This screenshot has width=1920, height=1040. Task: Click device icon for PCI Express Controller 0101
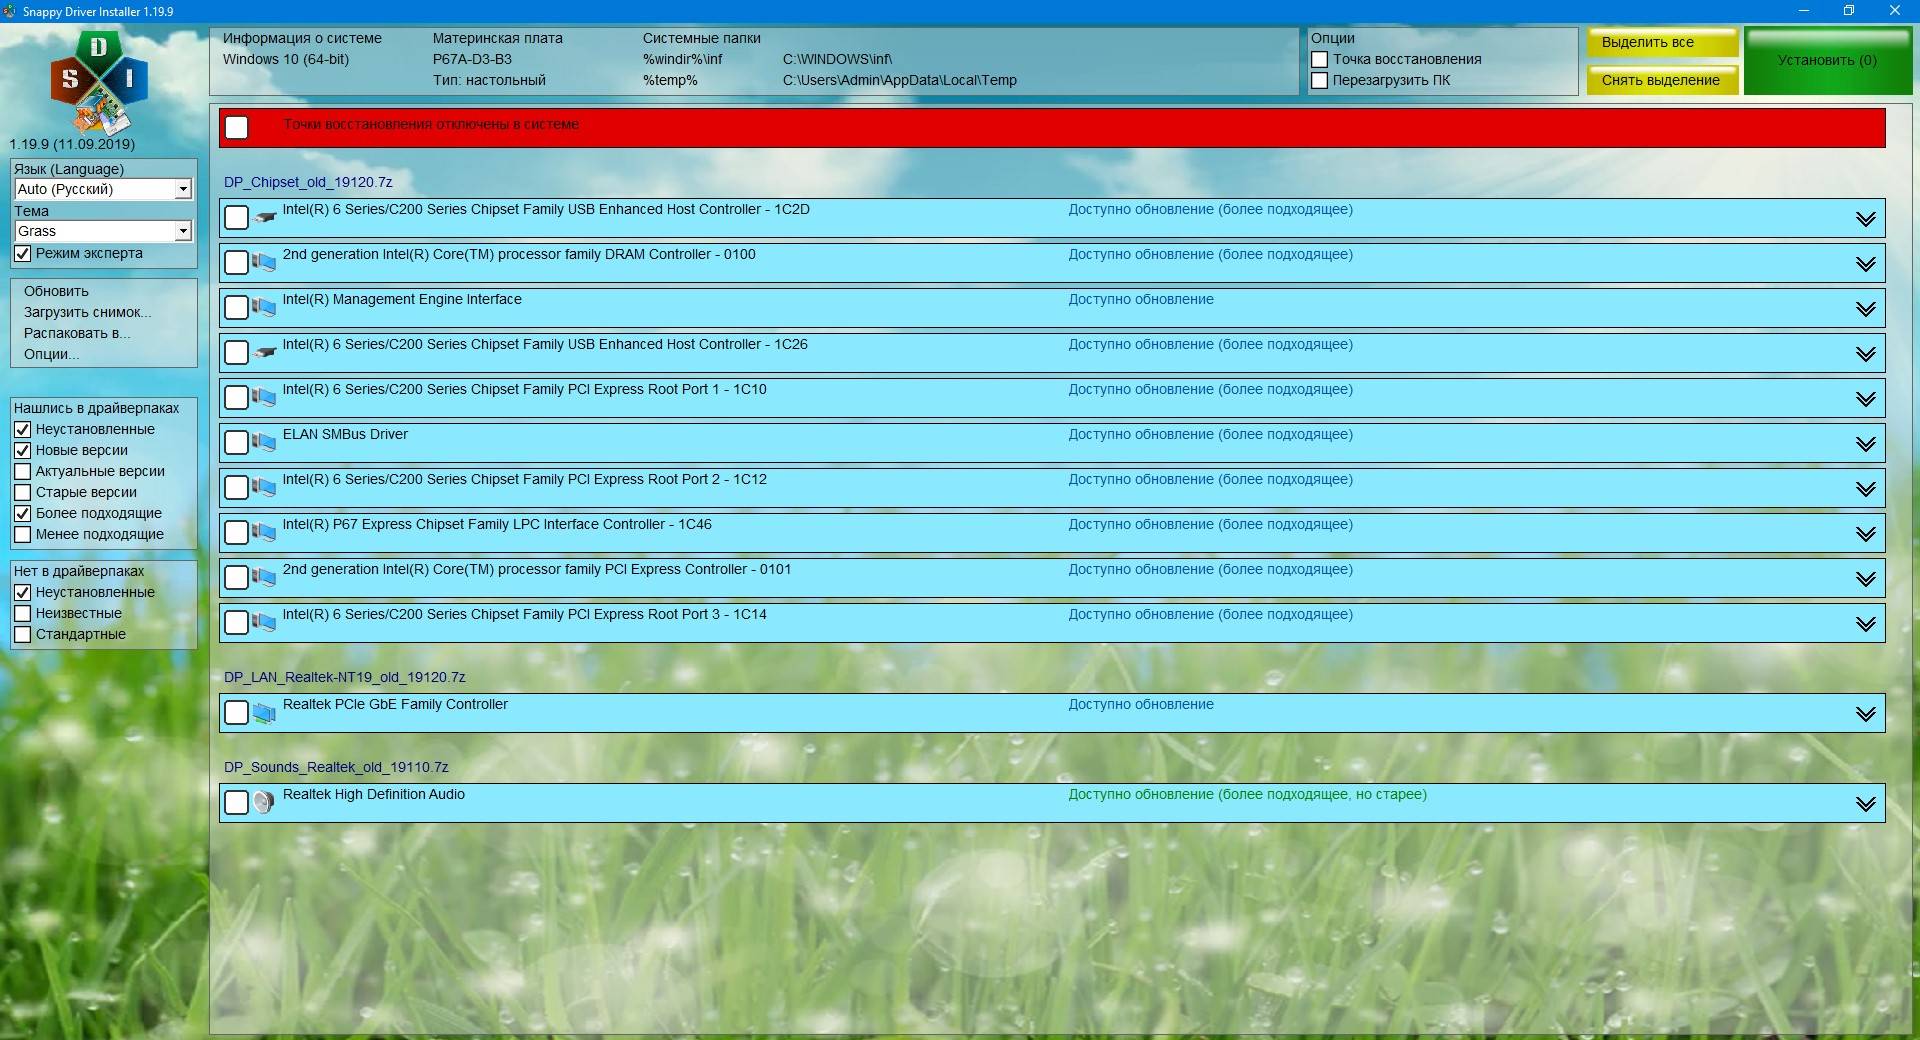click(264, 577)
